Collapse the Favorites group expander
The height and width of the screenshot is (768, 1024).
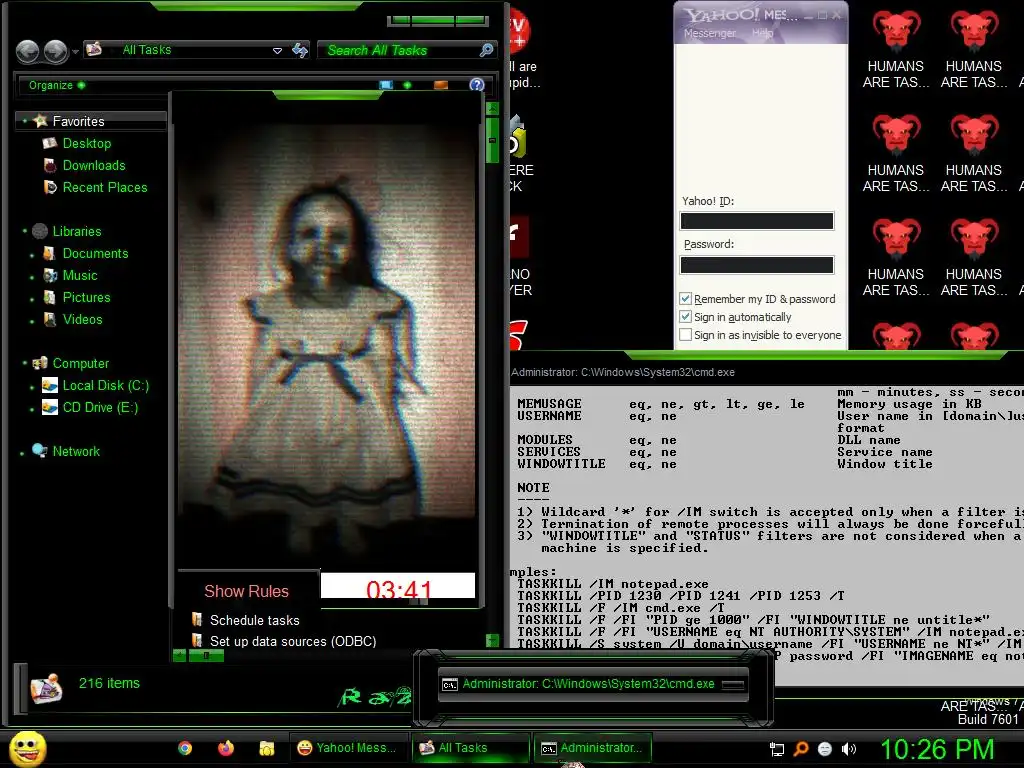pyautogui.click(x=24, y=121)
